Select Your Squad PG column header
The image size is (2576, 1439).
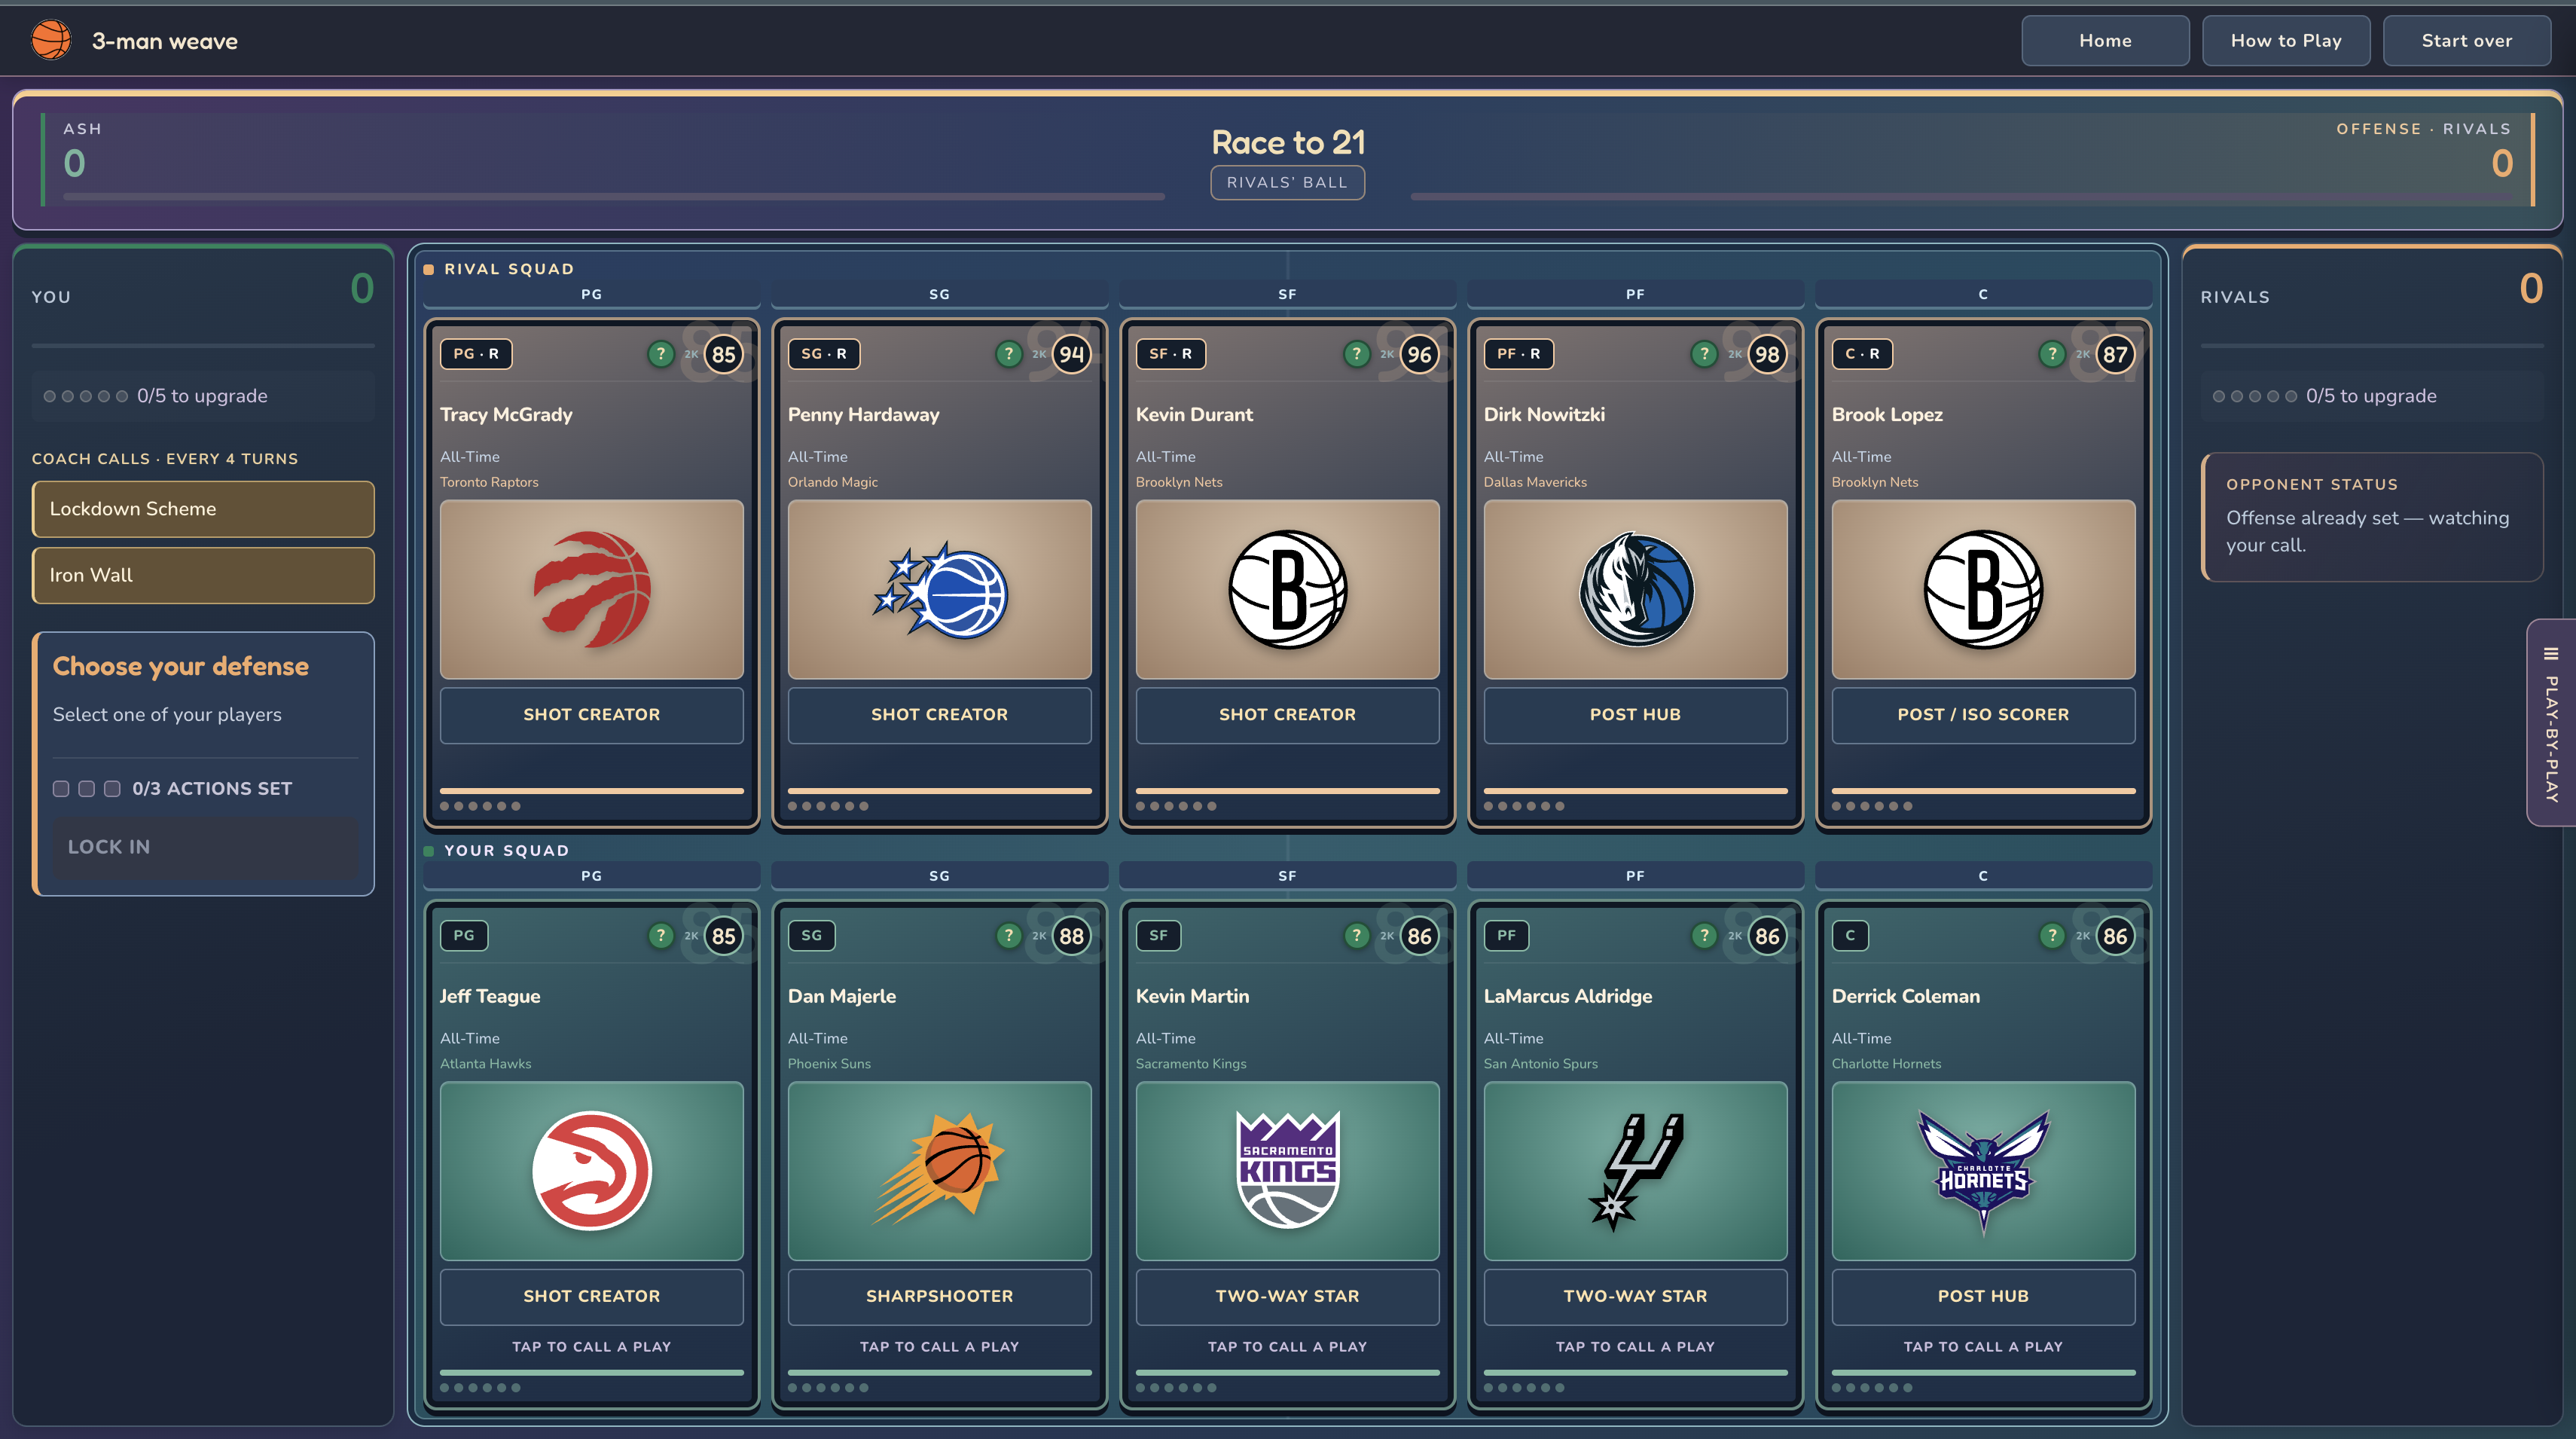[592, 876]
